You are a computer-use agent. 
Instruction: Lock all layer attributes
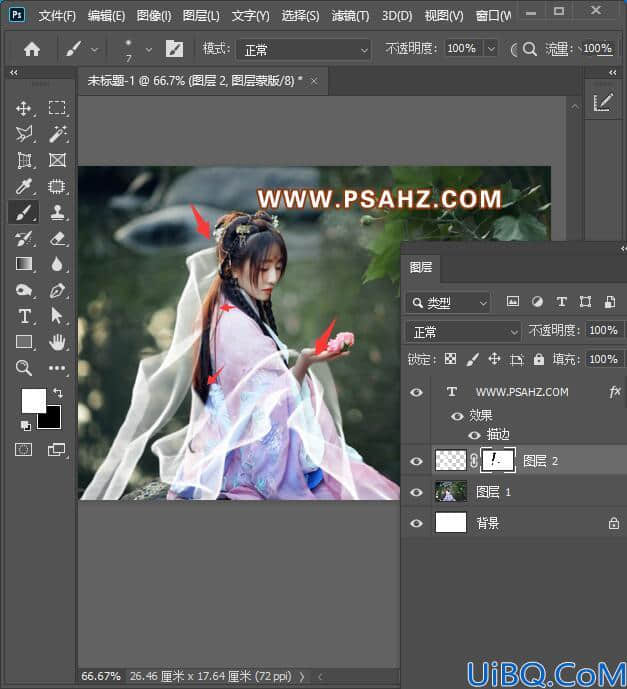pos(539,359)
